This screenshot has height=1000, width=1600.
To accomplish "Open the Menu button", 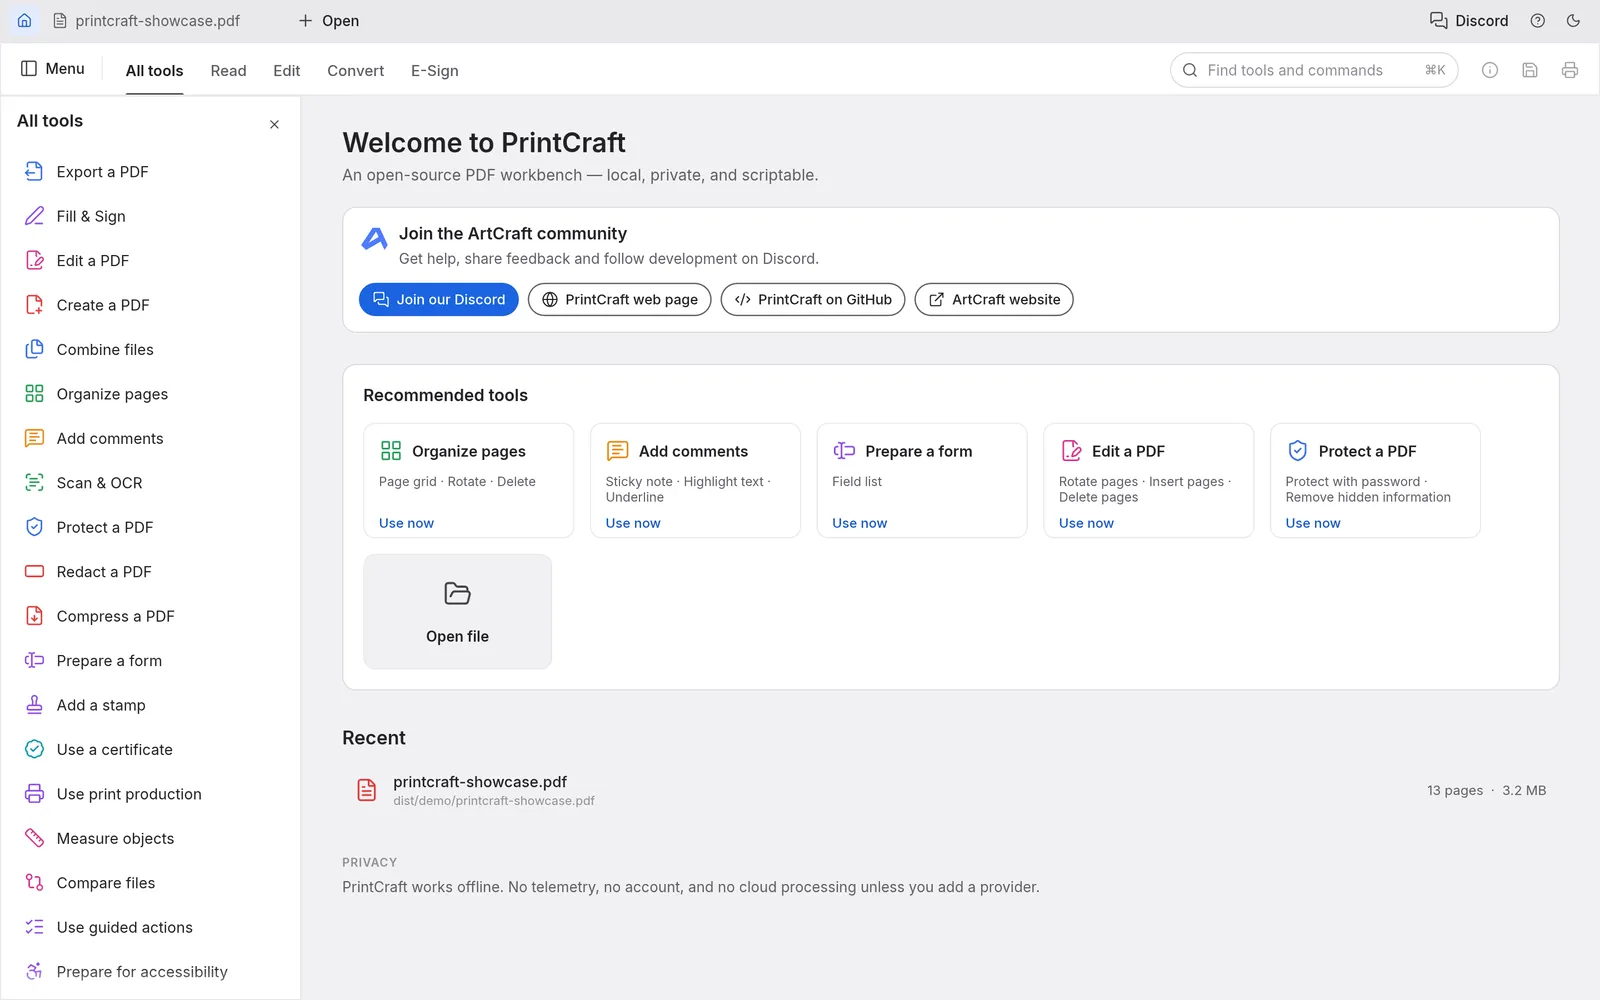I will (53, 69).
